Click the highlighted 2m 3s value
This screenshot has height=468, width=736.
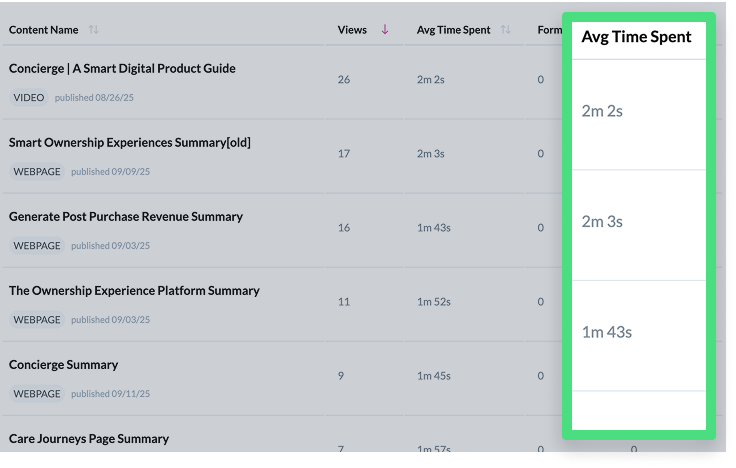pos(602,221)
